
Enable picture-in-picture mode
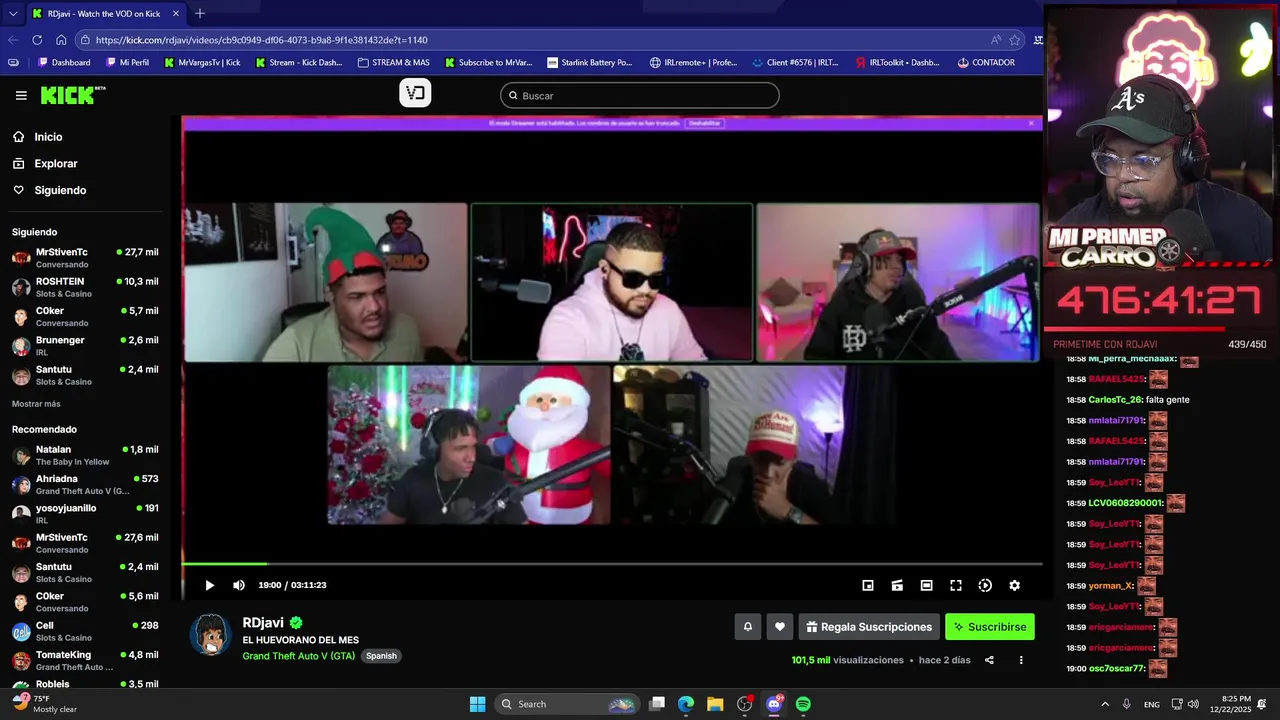tap(868, 585)
